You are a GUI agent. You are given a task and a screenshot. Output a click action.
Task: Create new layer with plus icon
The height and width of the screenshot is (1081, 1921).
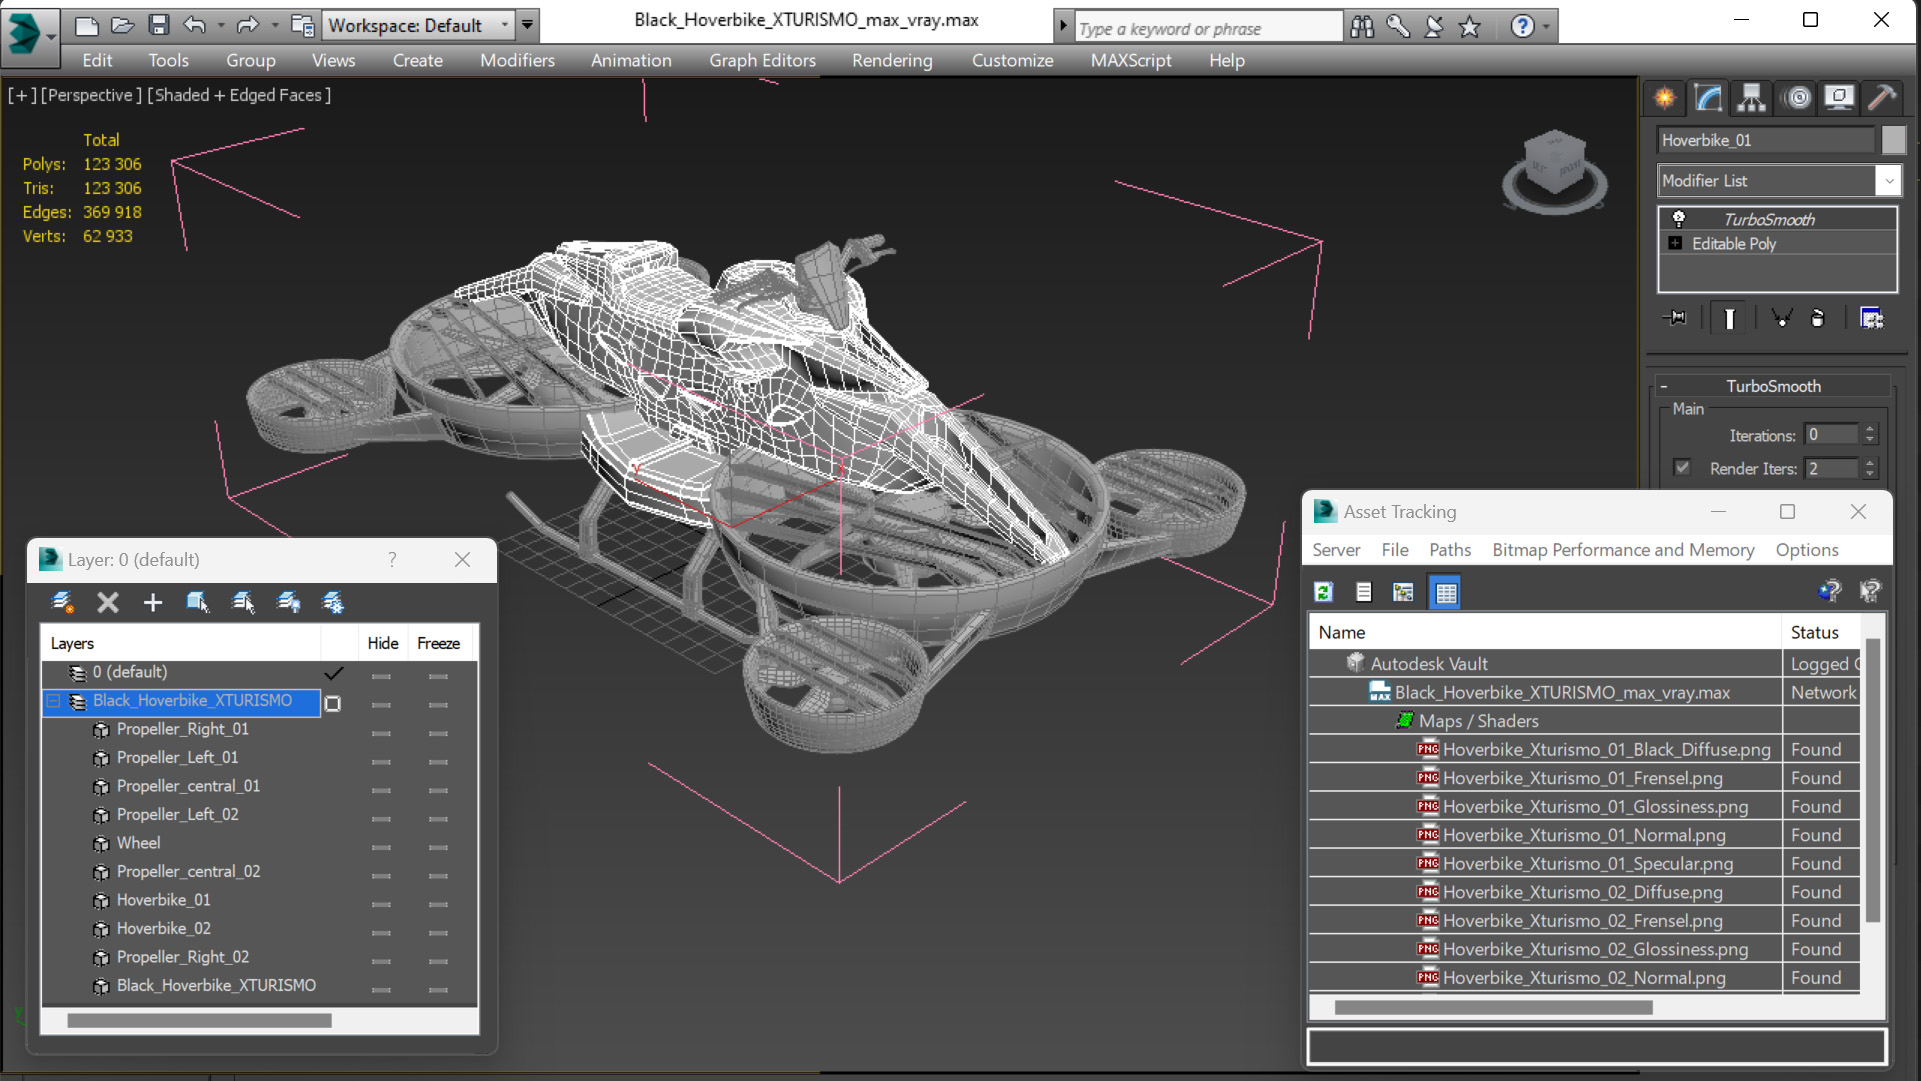[152, 602]
